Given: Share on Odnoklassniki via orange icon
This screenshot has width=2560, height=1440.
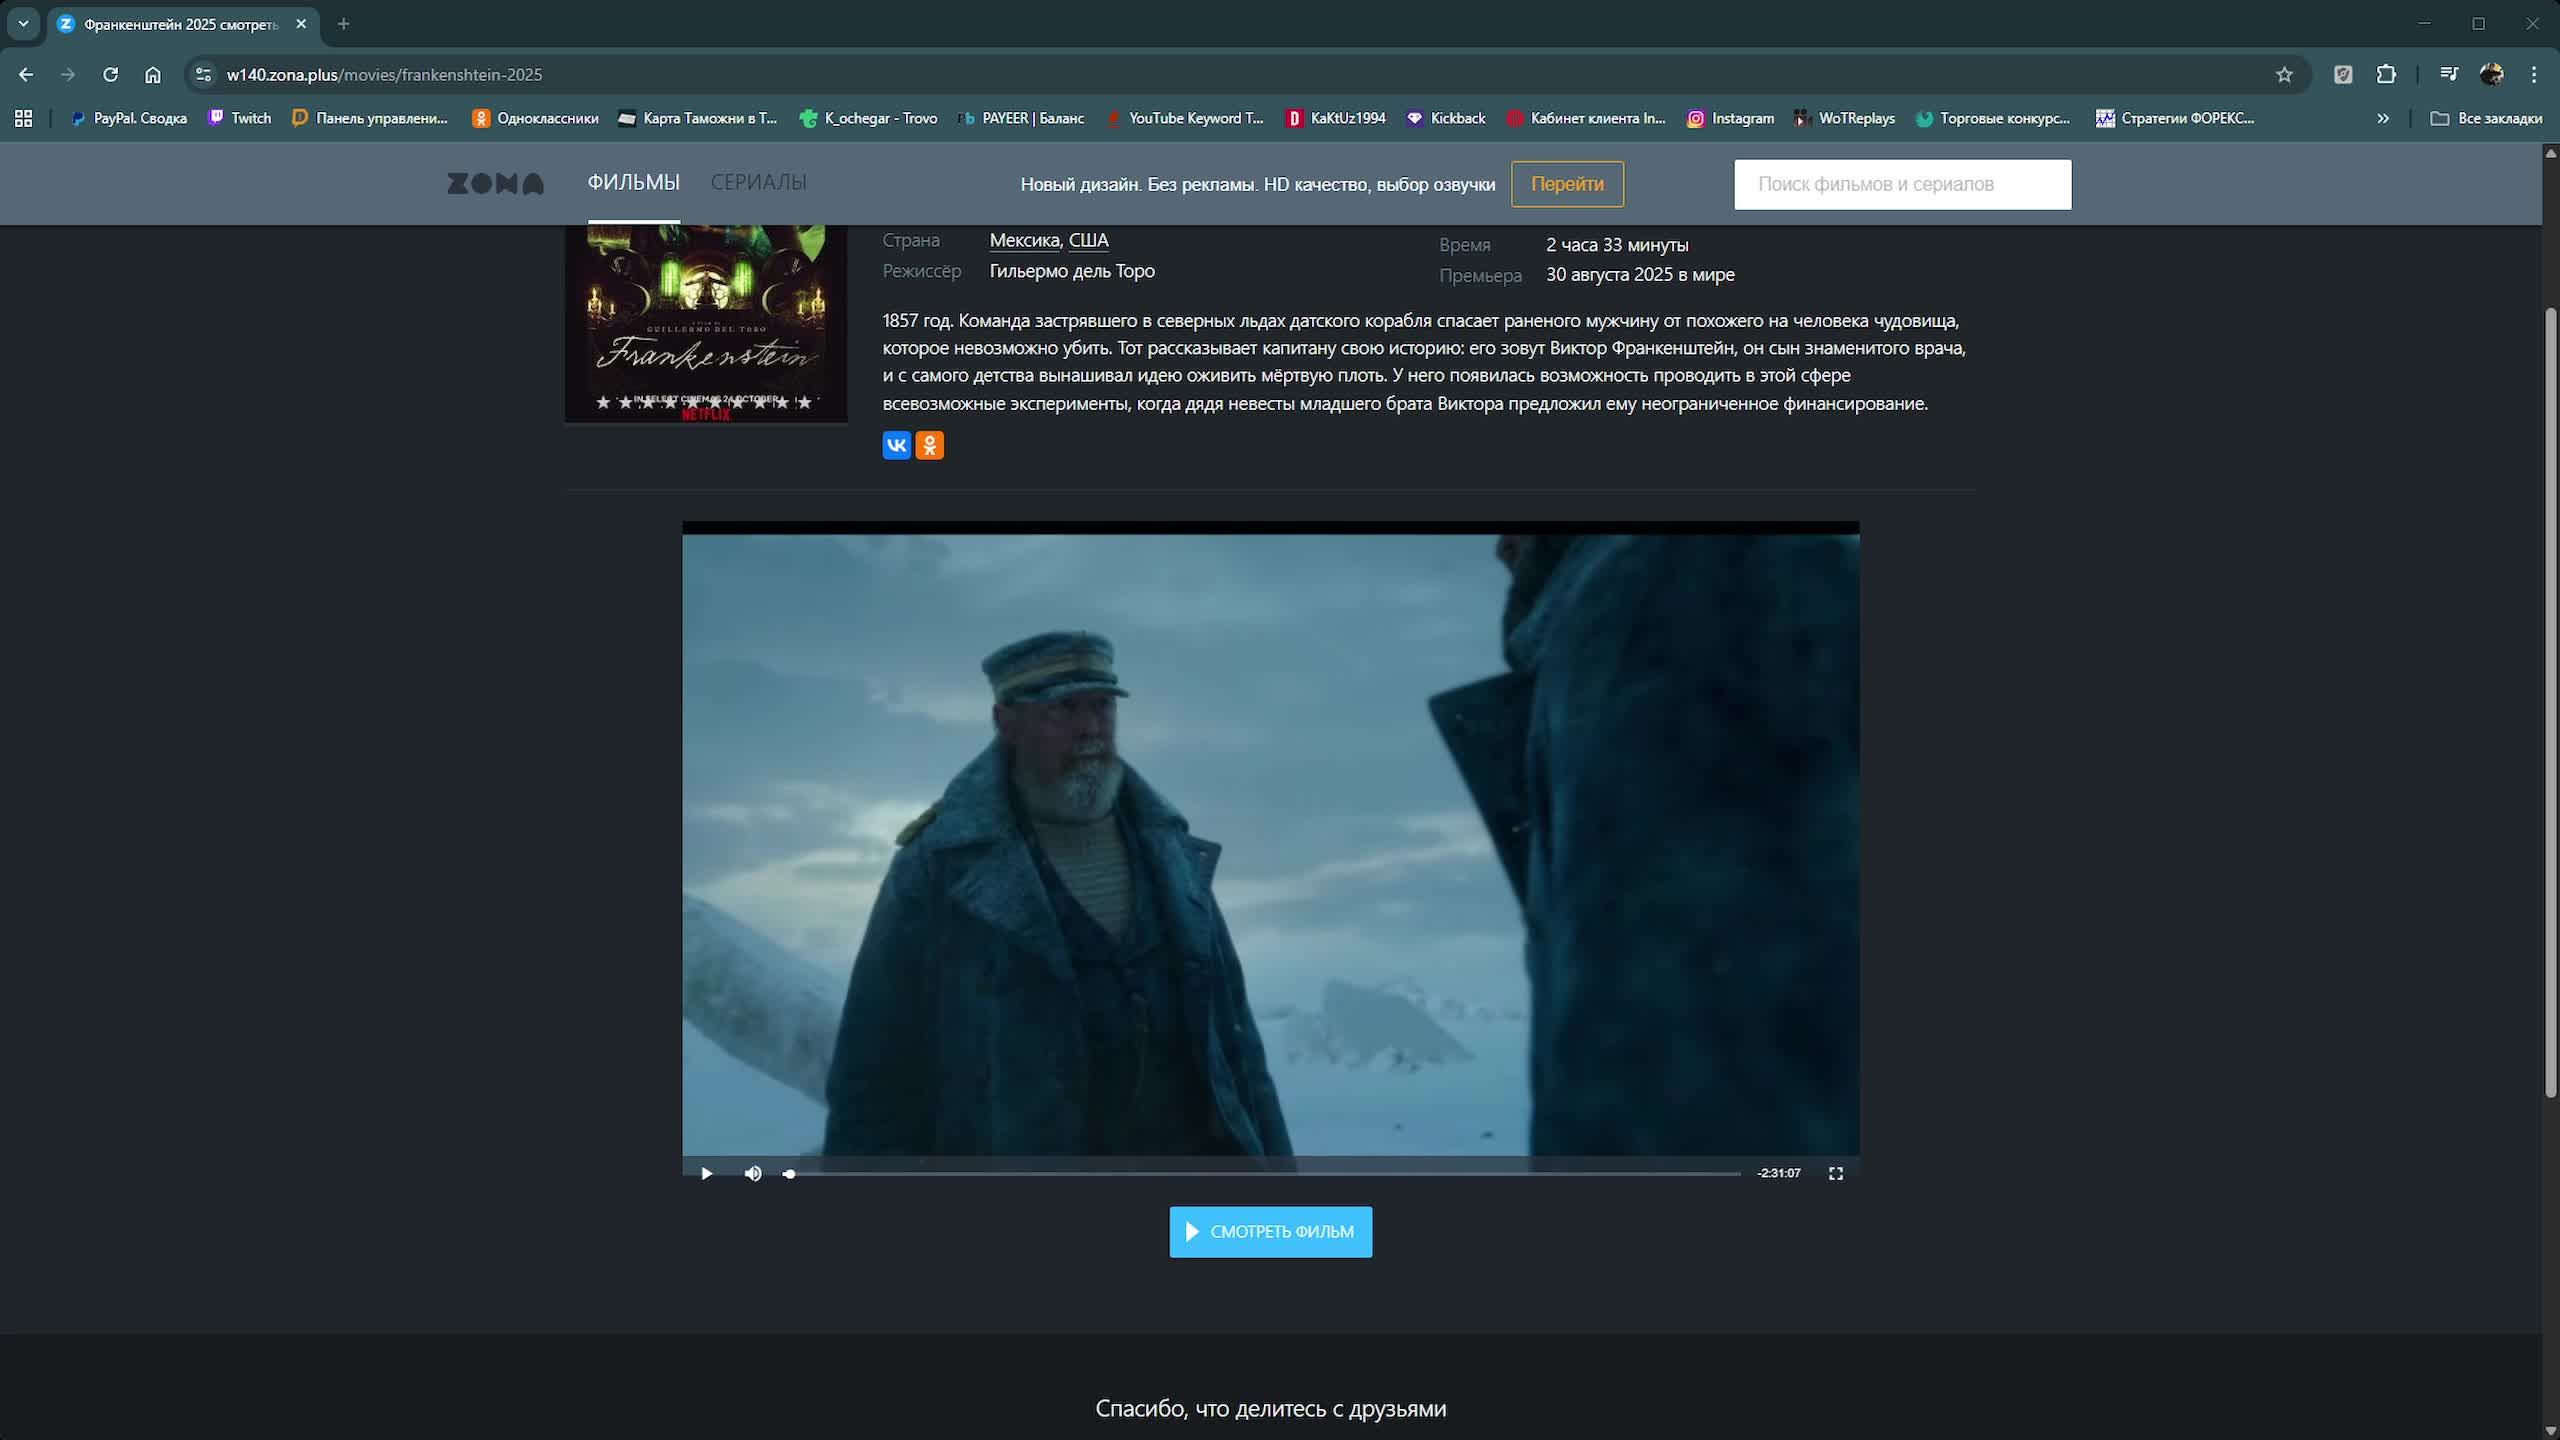Looking at the screenshot, I should click(929, 445).
